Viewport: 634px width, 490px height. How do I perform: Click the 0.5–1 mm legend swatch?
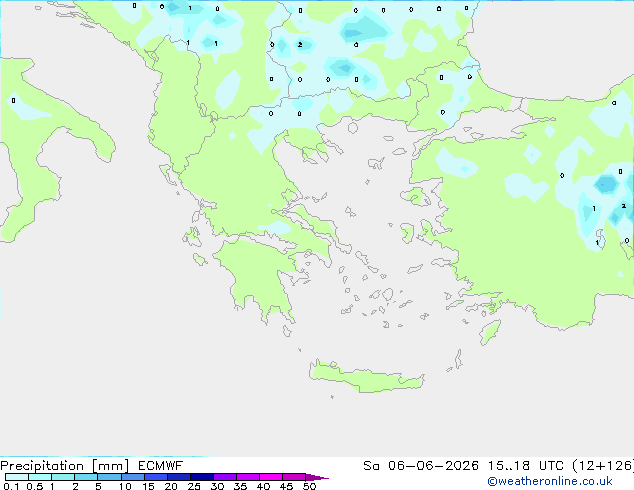click(40, 477)
